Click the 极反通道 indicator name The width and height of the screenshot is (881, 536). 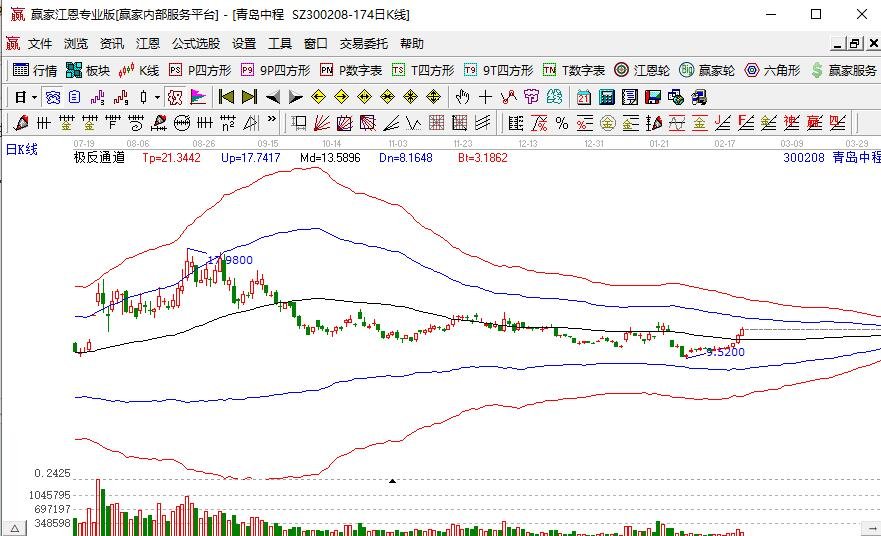coord(99,157)
